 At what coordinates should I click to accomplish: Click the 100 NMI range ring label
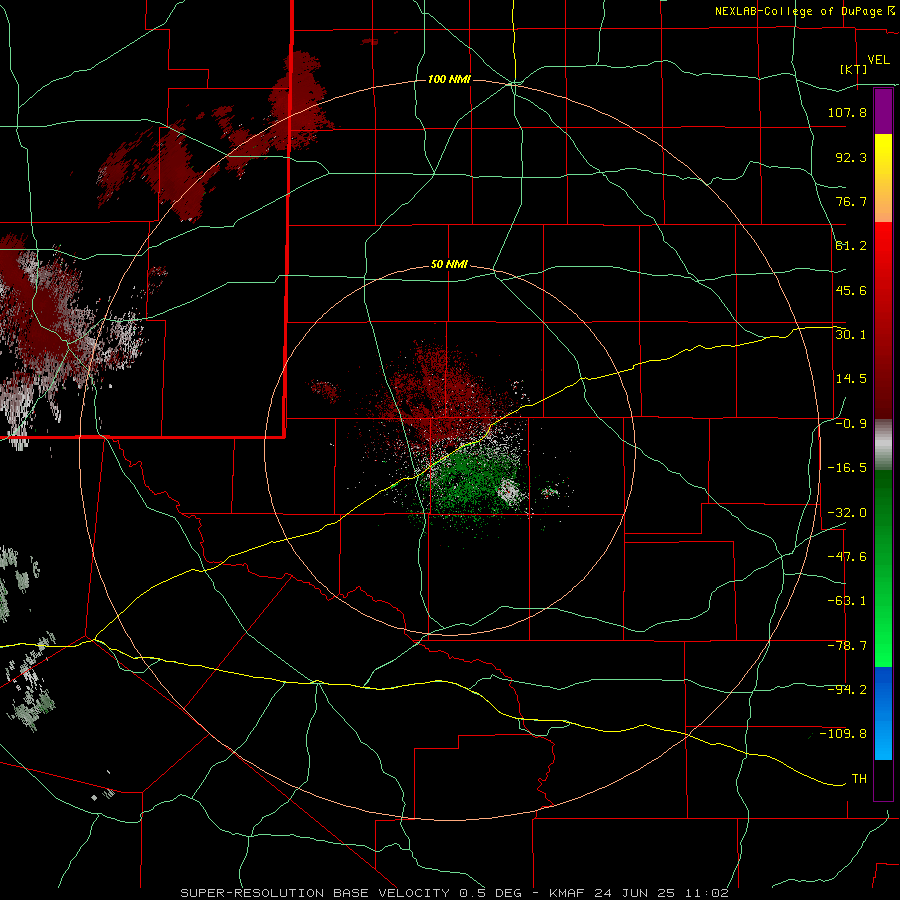point(449,79)
